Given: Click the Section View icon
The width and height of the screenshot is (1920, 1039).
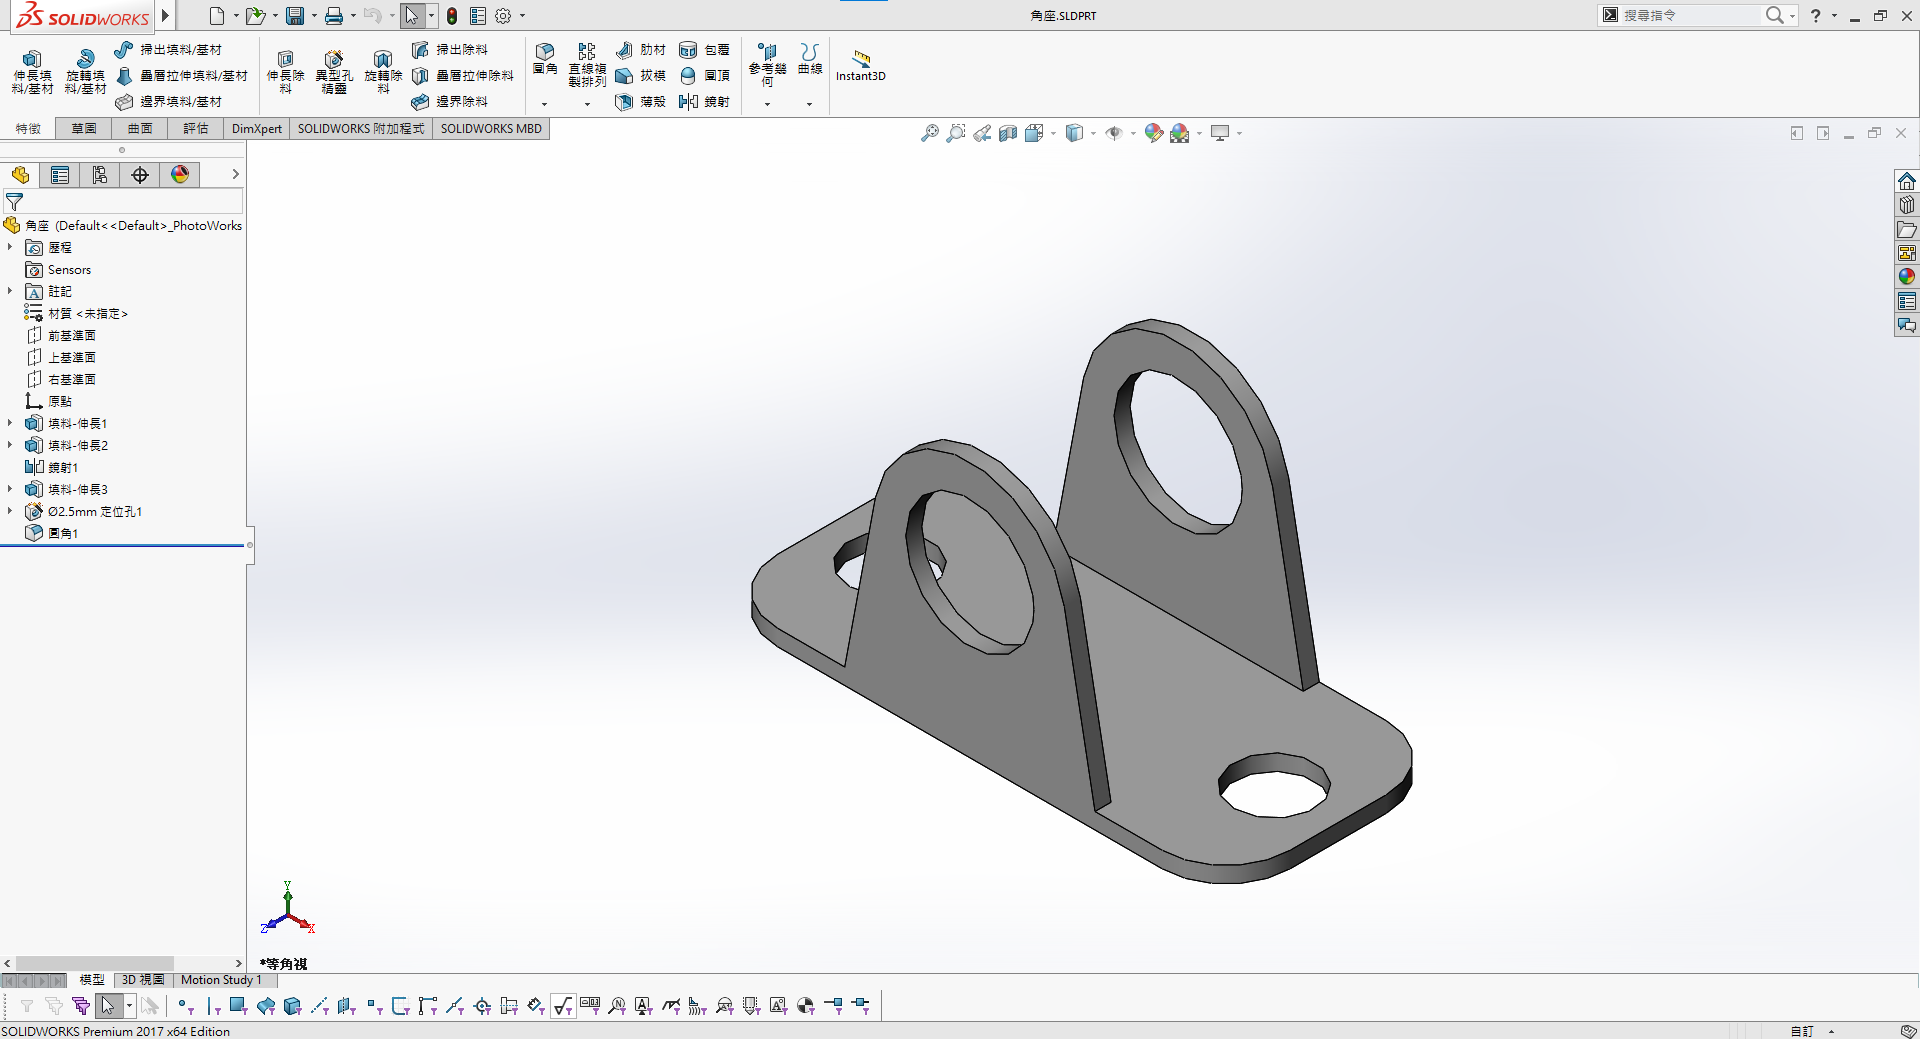Looking at the screenshot, I should tap(1008, 133).
